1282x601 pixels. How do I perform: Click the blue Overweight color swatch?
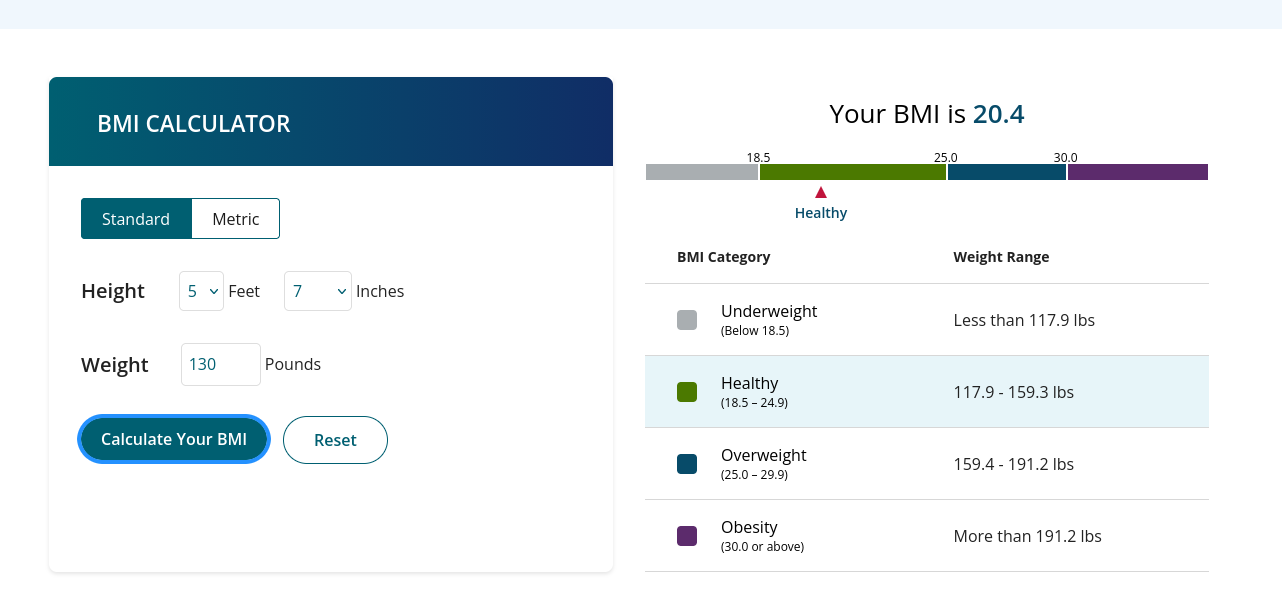point(687,464)
